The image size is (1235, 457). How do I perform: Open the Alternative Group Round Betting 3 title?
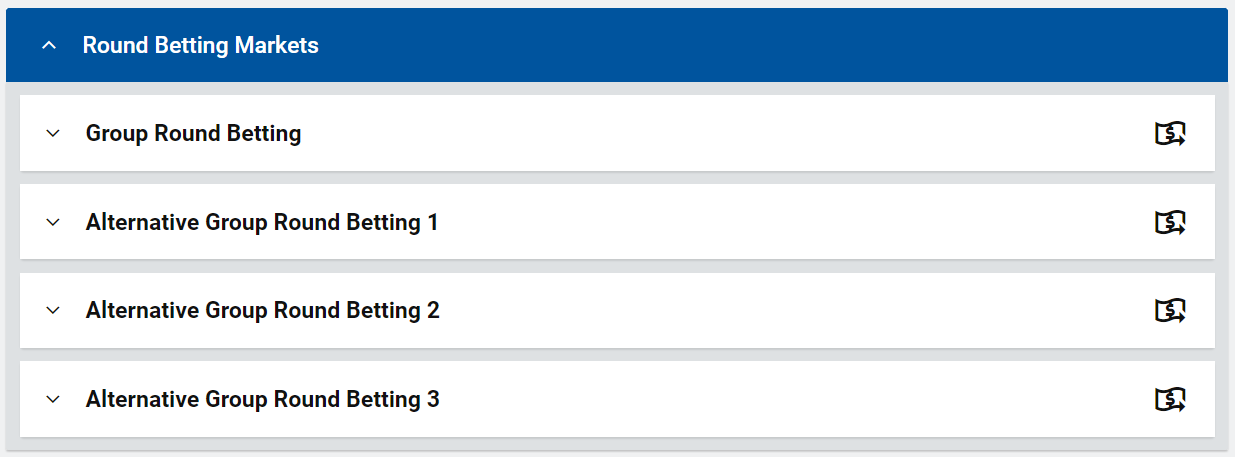pyautogui.click(x=262, y=399)
